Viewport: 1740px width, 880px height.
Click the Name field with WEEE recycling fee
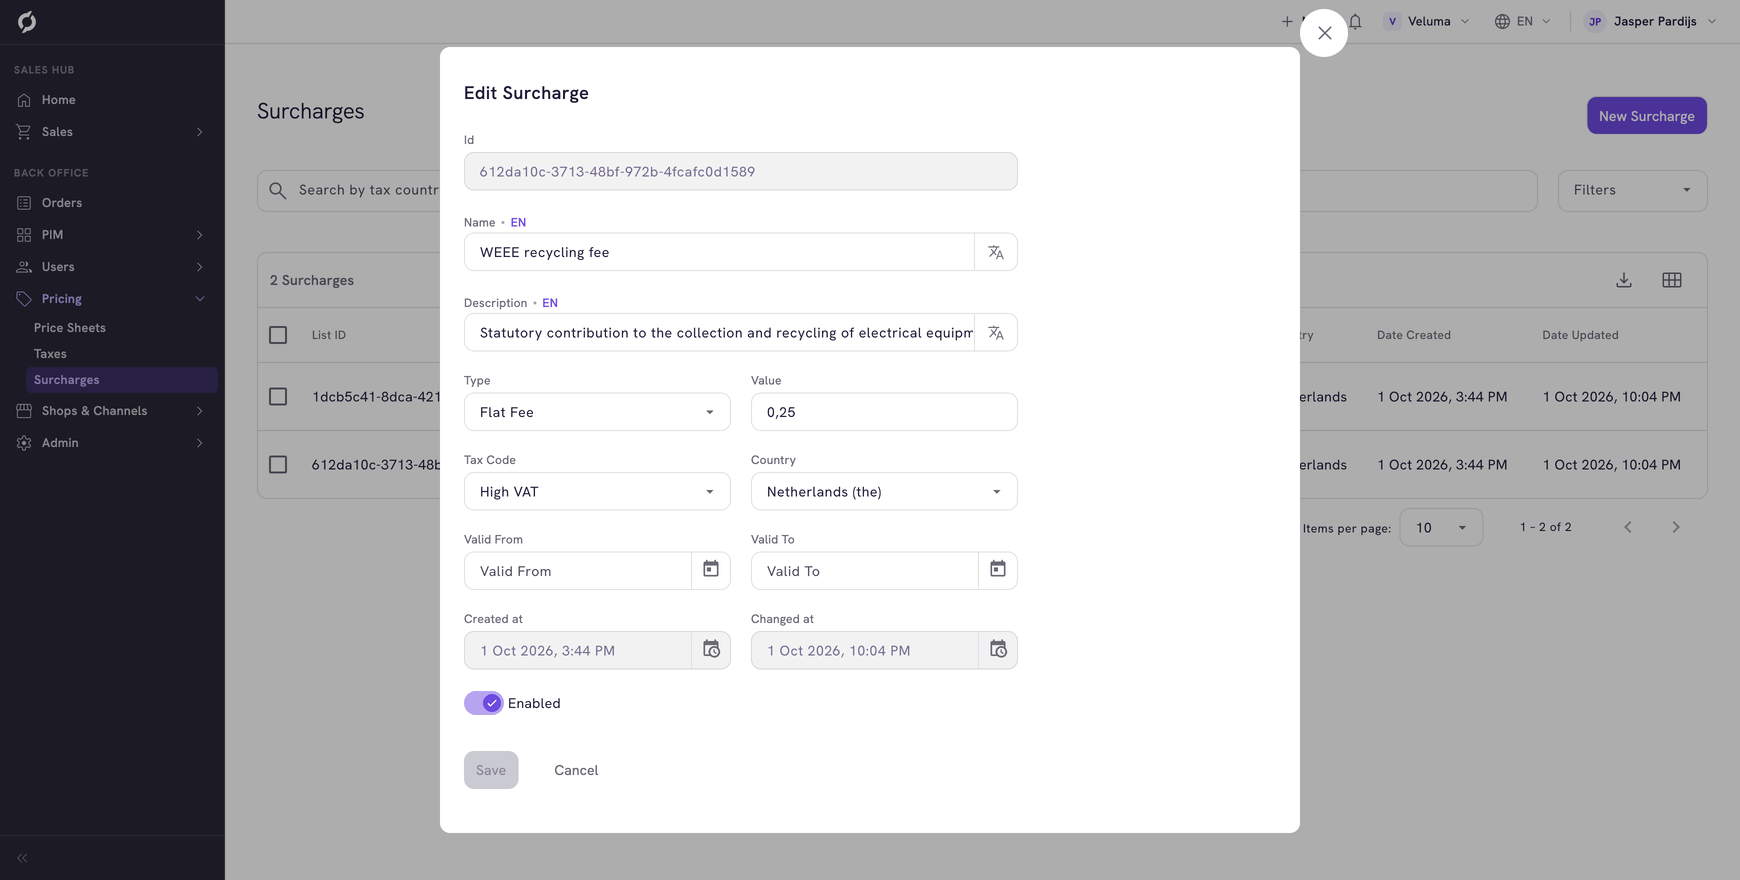tap(719, 252)
